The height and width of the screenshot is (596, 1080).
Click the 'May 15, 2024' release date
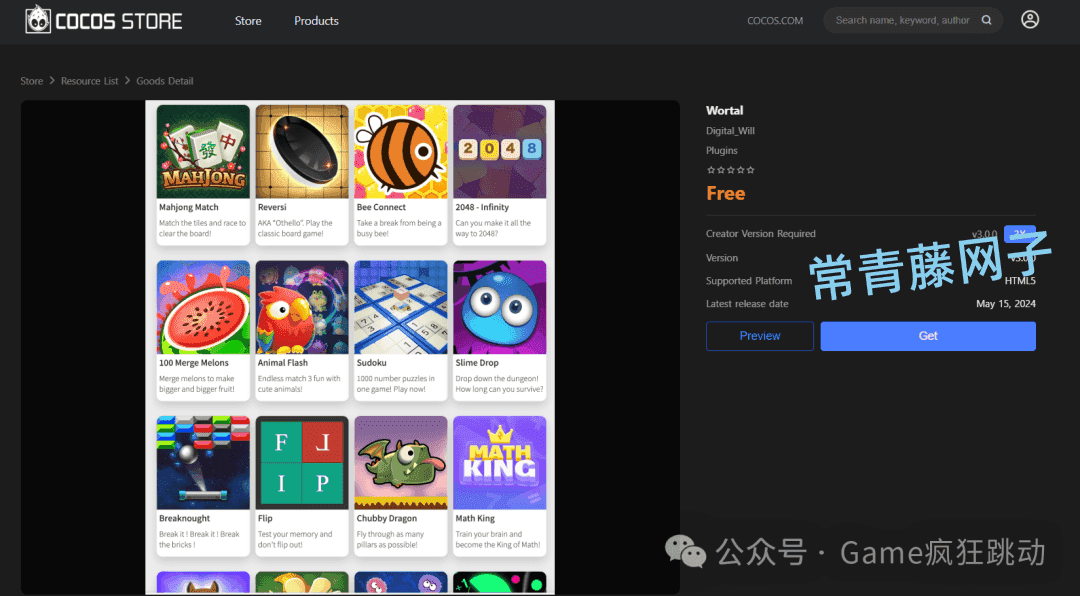pyautogui.click(x=1006, y=304)
